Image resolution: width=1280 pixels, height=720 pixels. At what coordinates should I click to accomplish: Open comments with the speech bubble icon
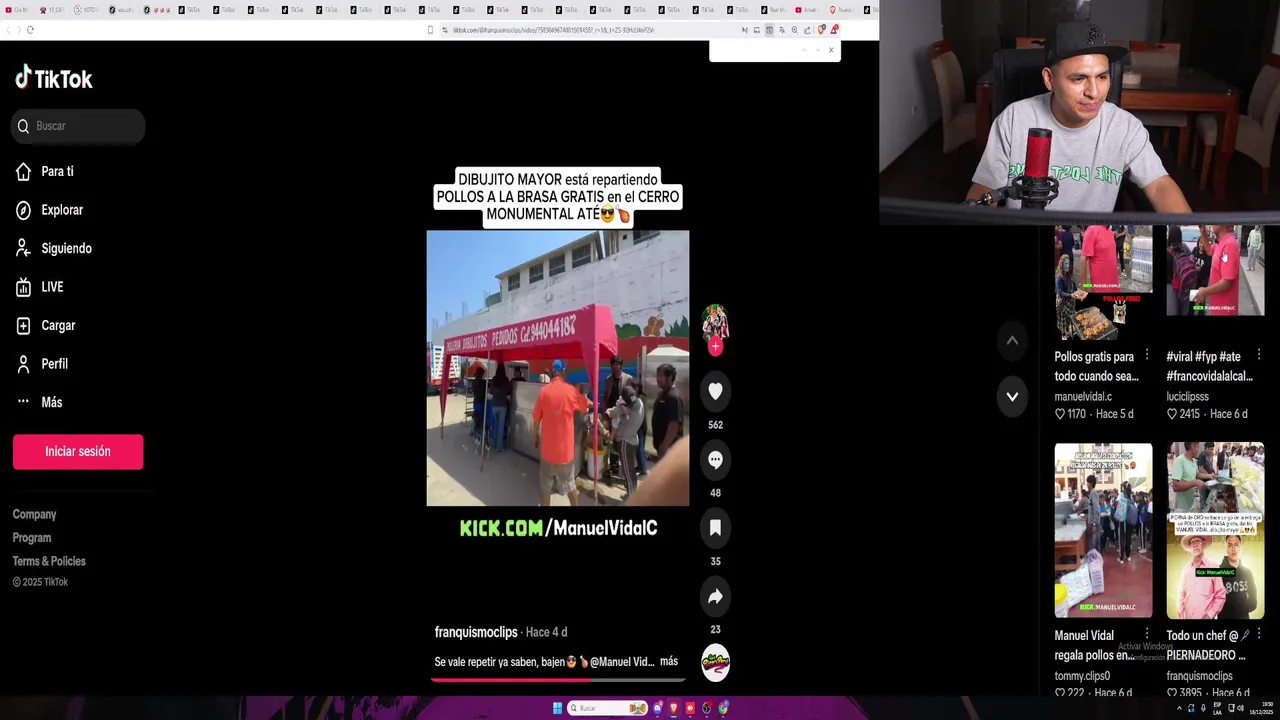(715, 460)
